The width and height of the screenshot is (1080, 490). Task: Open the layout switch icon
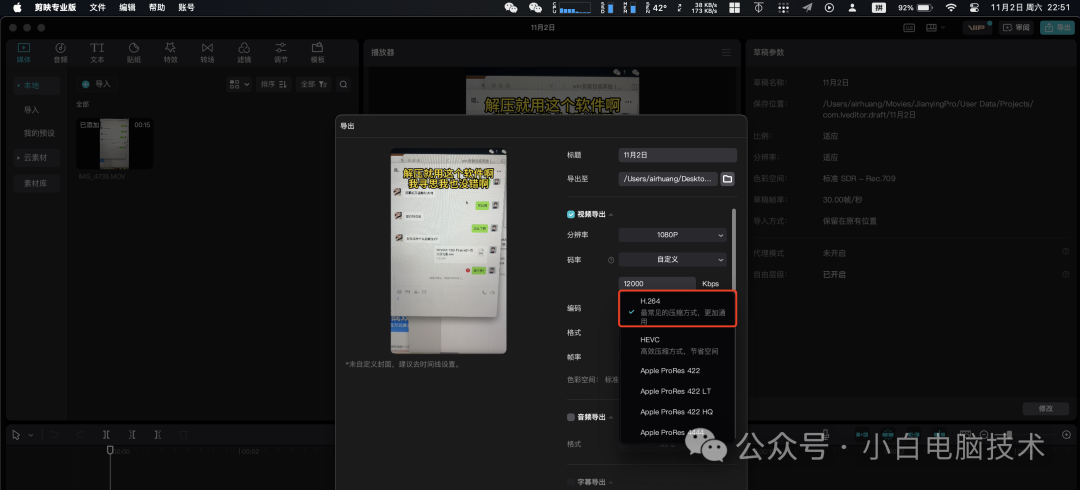[x=935, y=28]
